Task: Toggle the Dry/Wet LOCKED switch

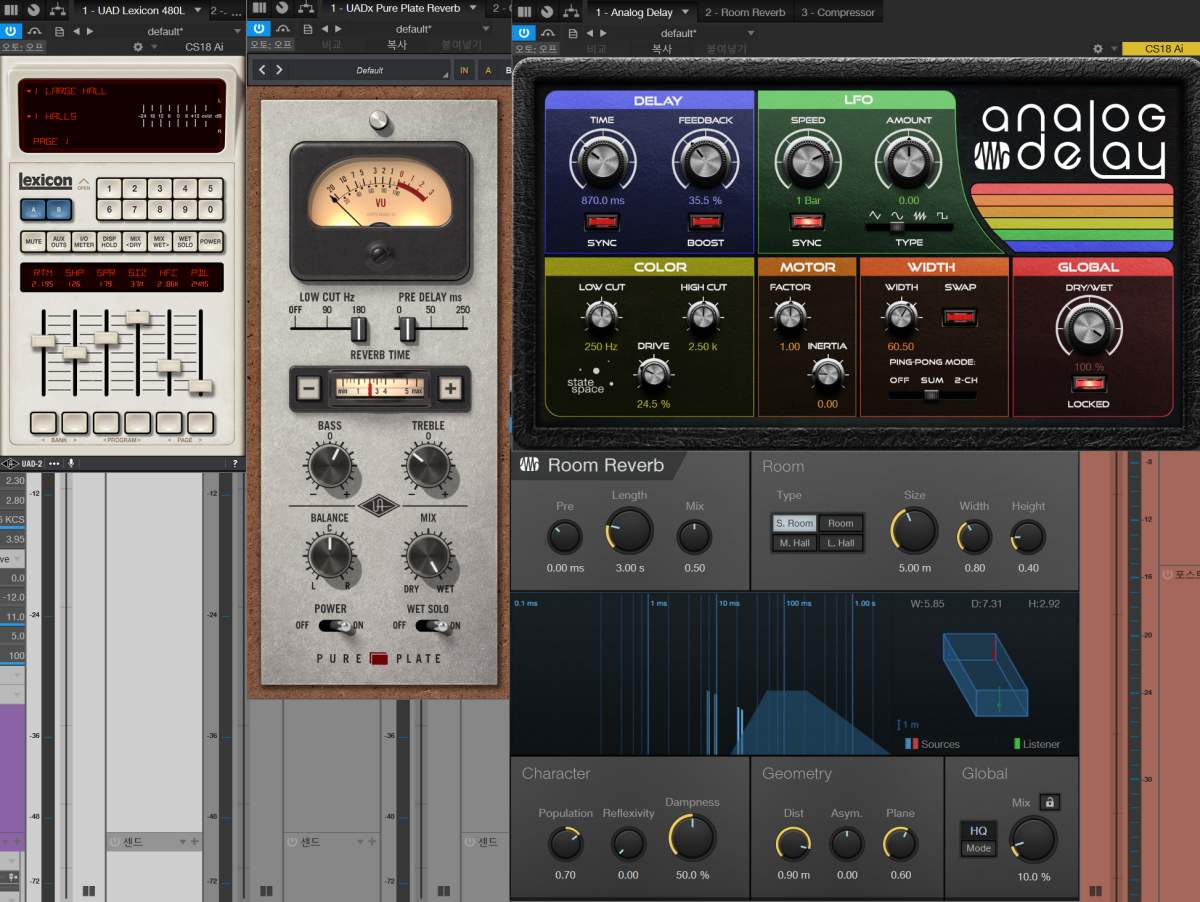Action: pyautogui.click(x=1087, y=383)
